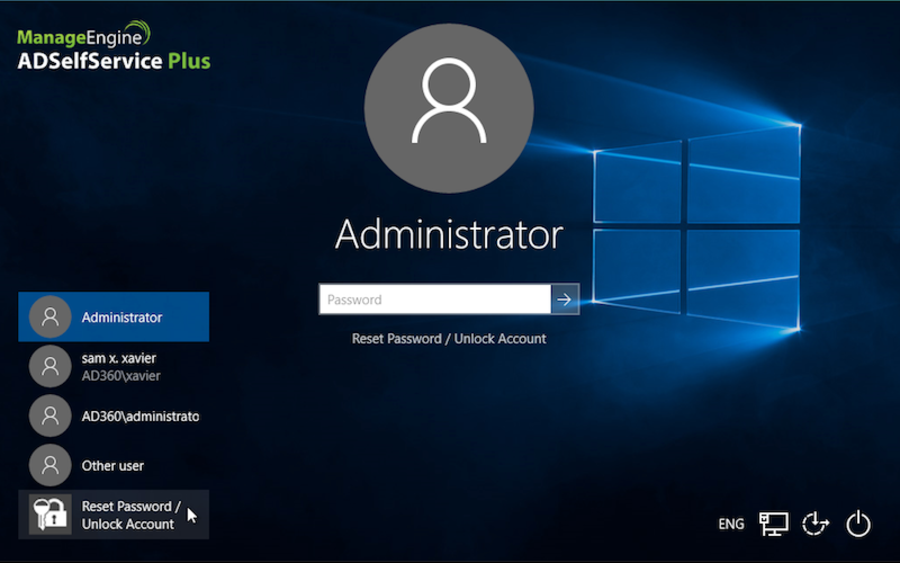Pick the Other user entry

tap(114, 465)
